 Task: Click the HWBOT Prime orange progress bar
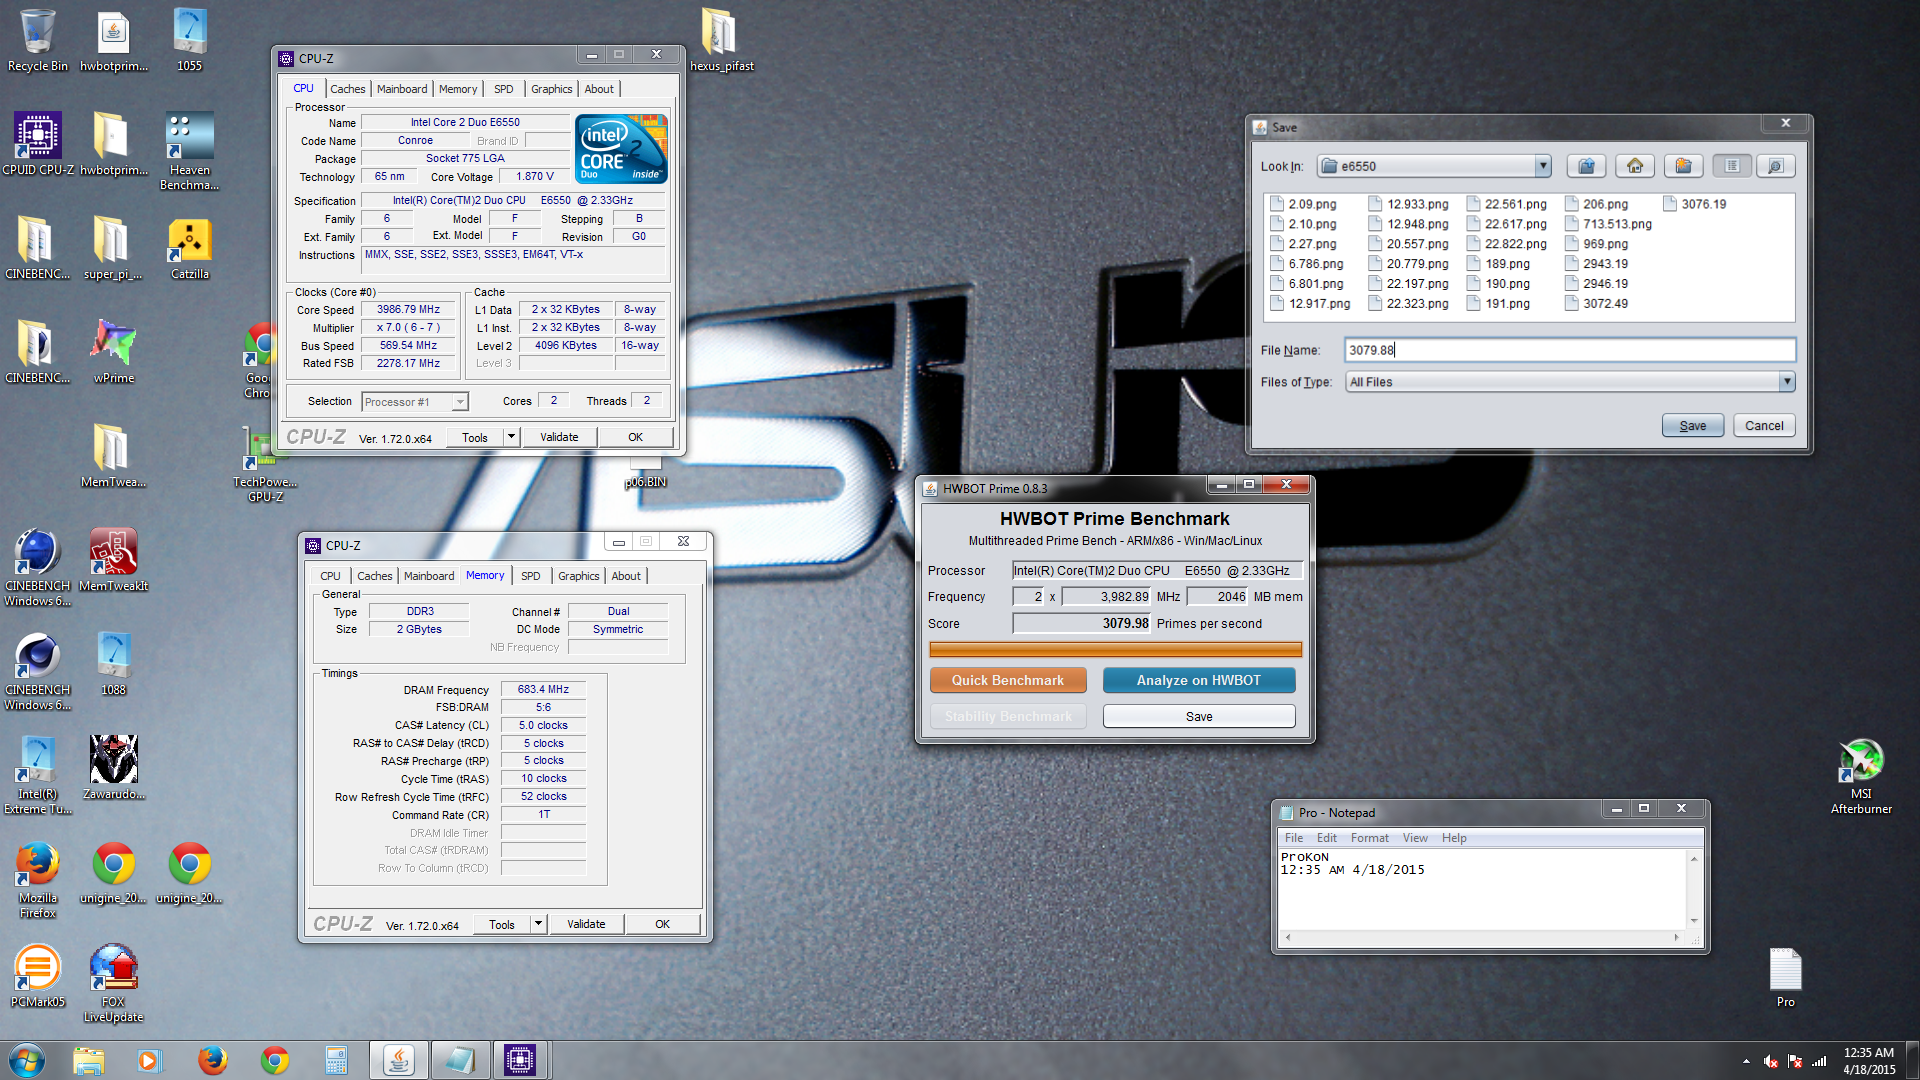click(1115, 649)
